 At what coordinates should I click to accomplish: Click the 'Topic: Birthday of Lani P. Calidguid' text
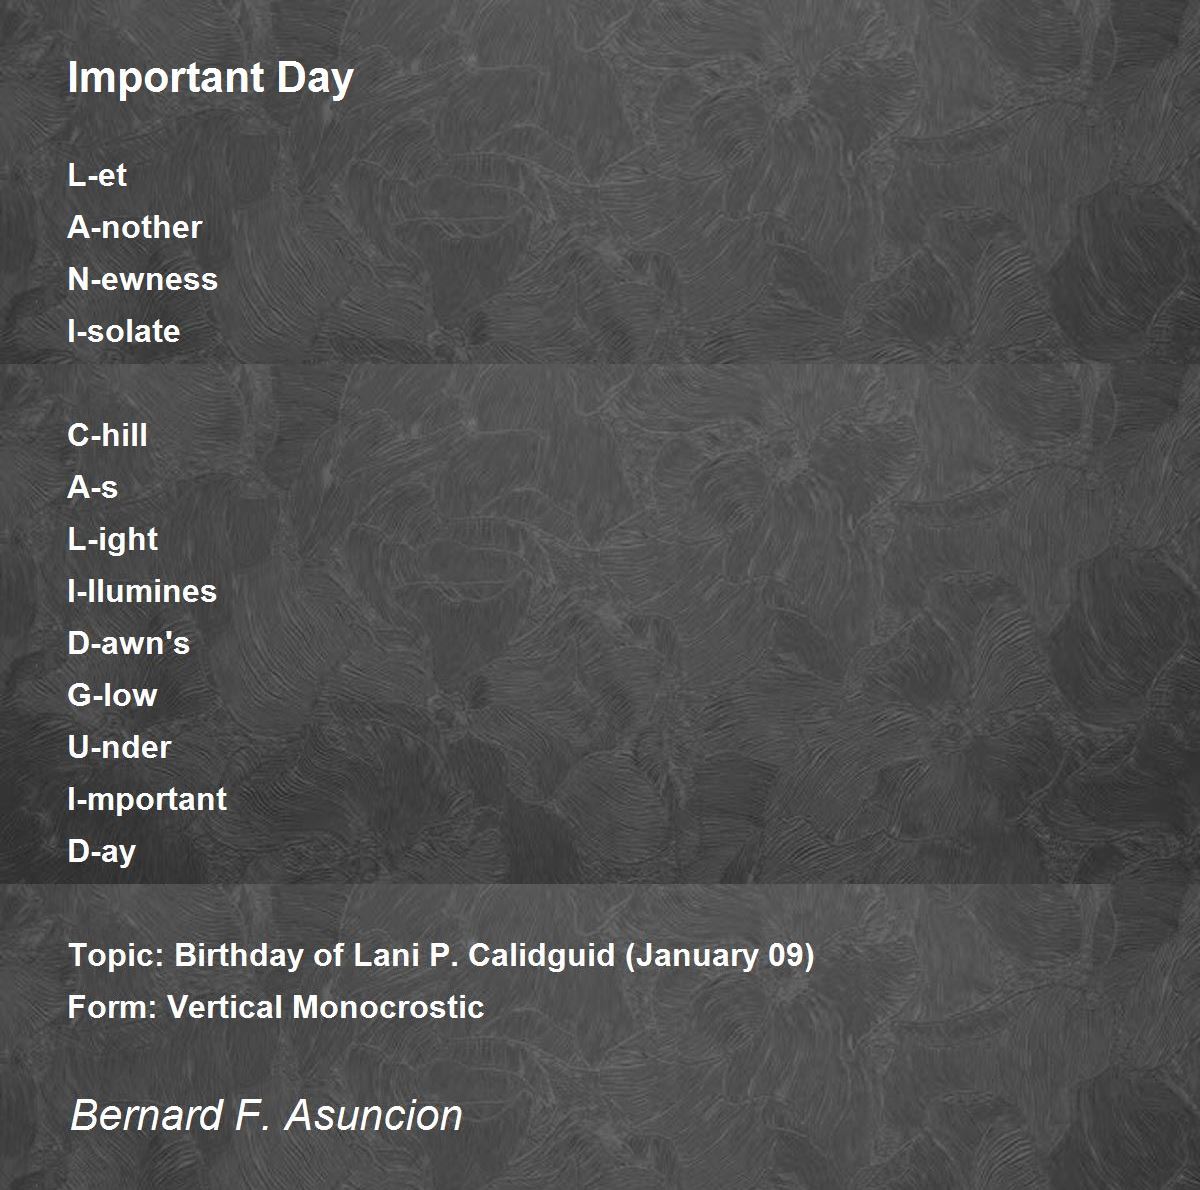pyautogui.click(x=342, y=955)
